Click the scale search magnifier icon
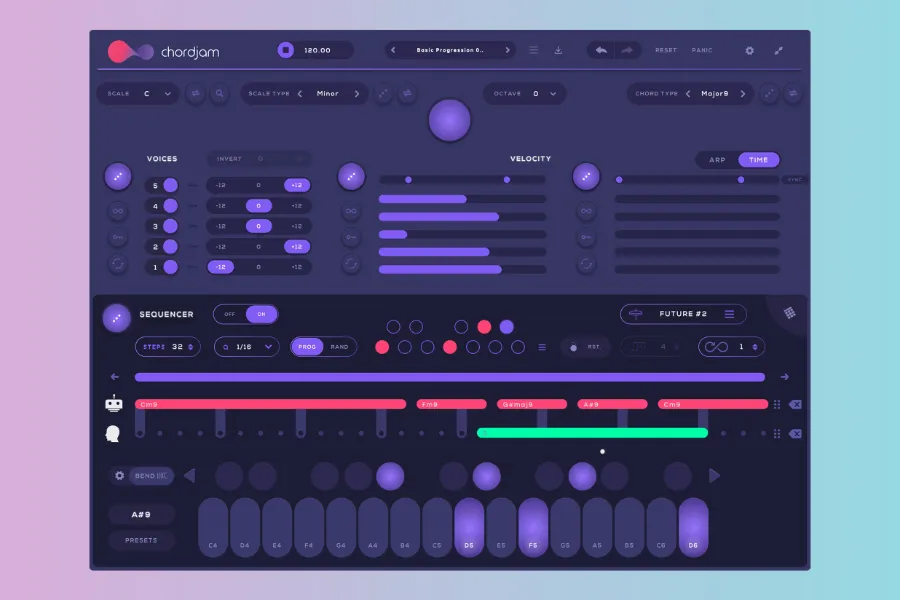900x600 pixels. [218, 94]
